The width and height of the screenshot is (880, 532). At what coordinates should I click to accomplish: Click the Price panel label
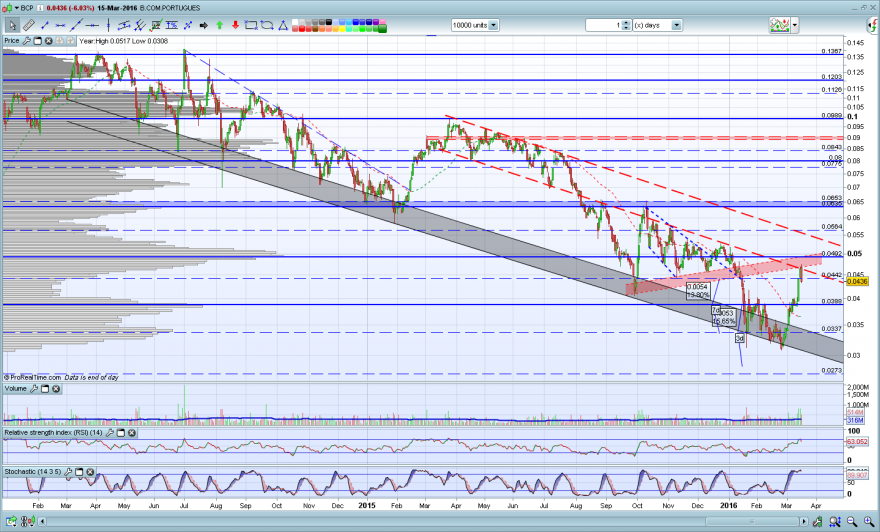(12, 41)
